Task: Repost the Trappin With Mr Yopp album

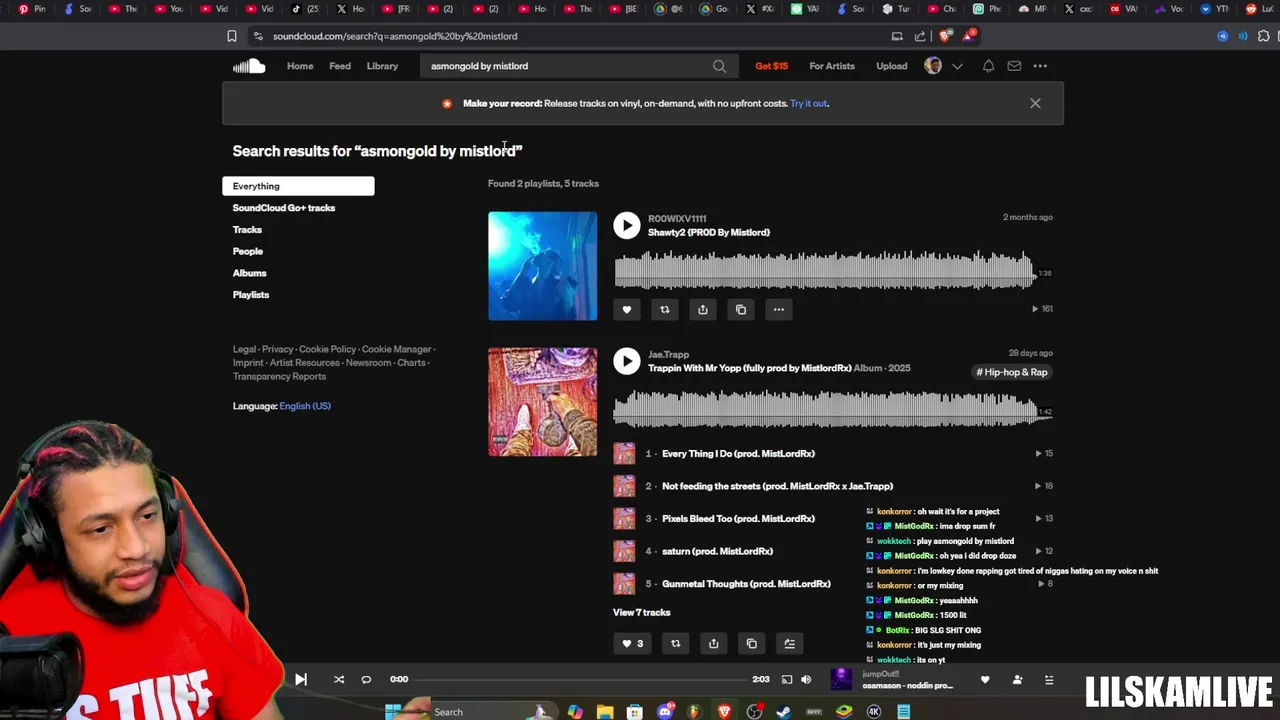Action: pyautogui.click(x=675, y=644)
